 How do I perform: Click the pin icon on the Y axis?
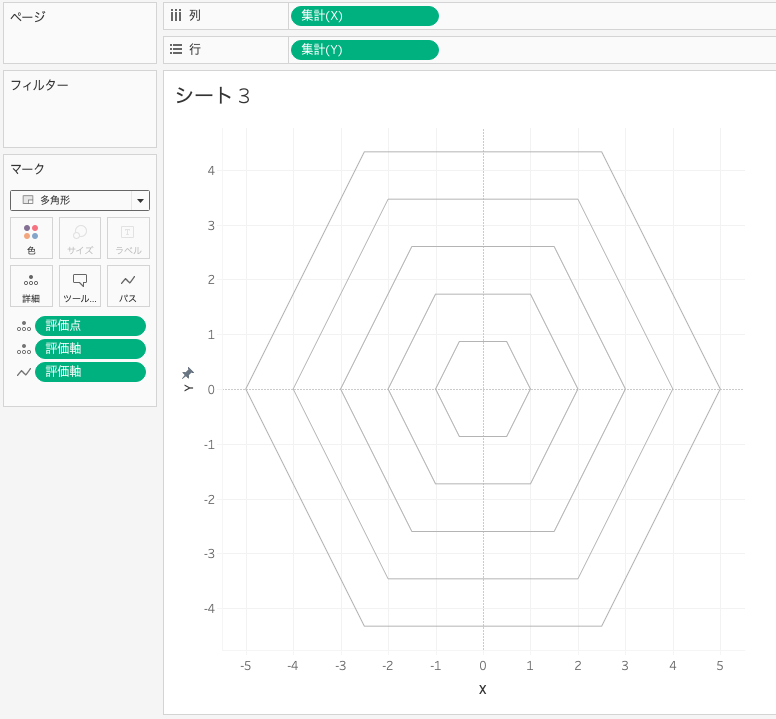click(187, 373)
